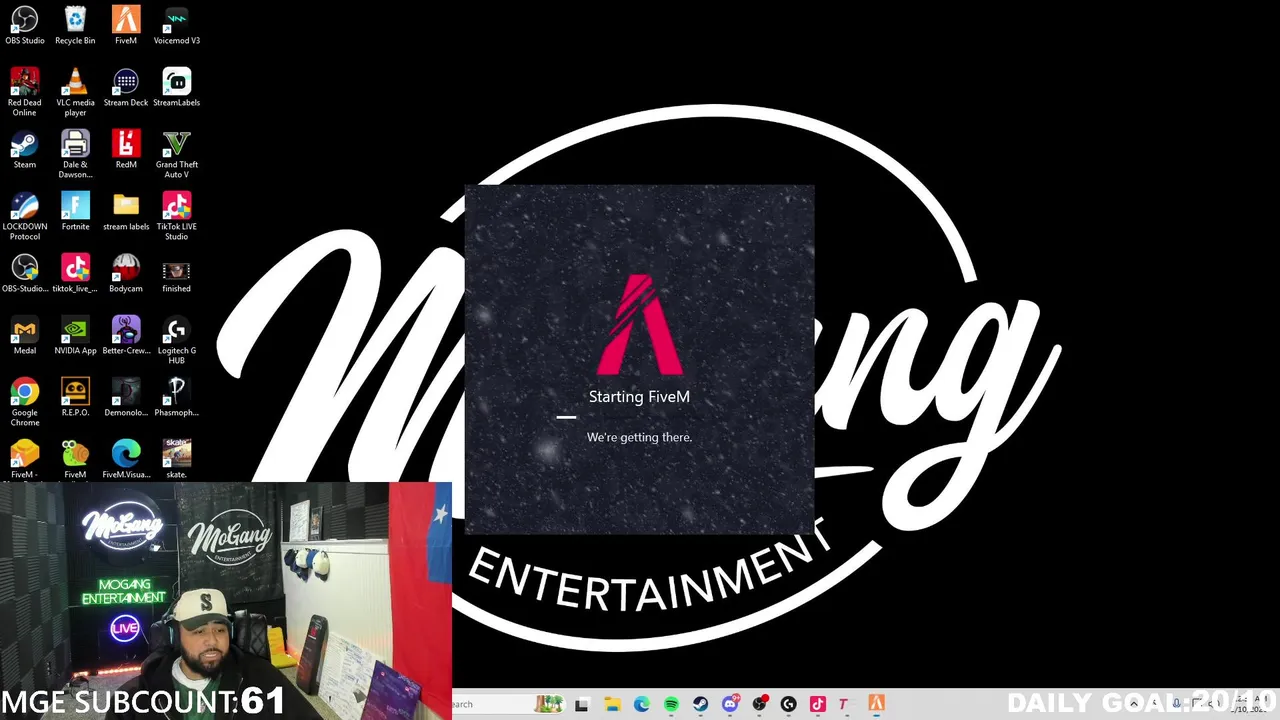Open Task View on the taskbar
The width and height of the screenshot is (1280, 720).
click(582, 704)
